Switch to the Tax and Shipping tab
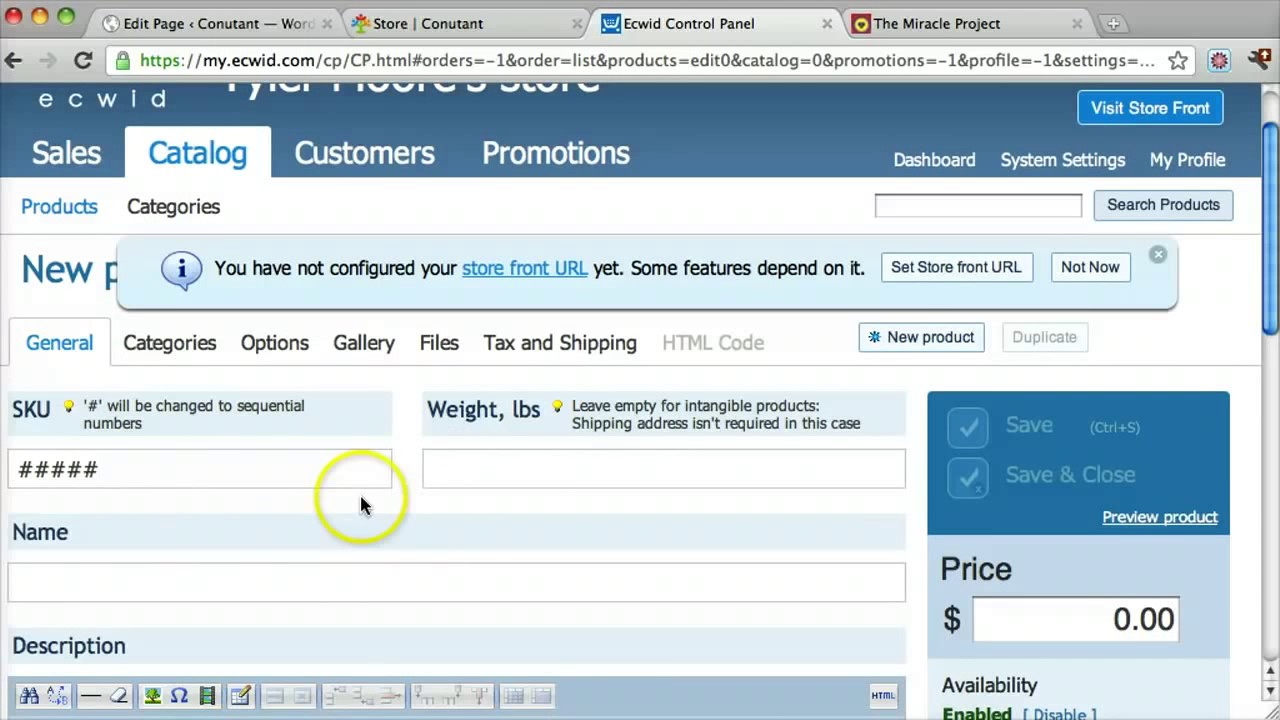This screenshot has width=1280, height=720. (x=560, y=343)
